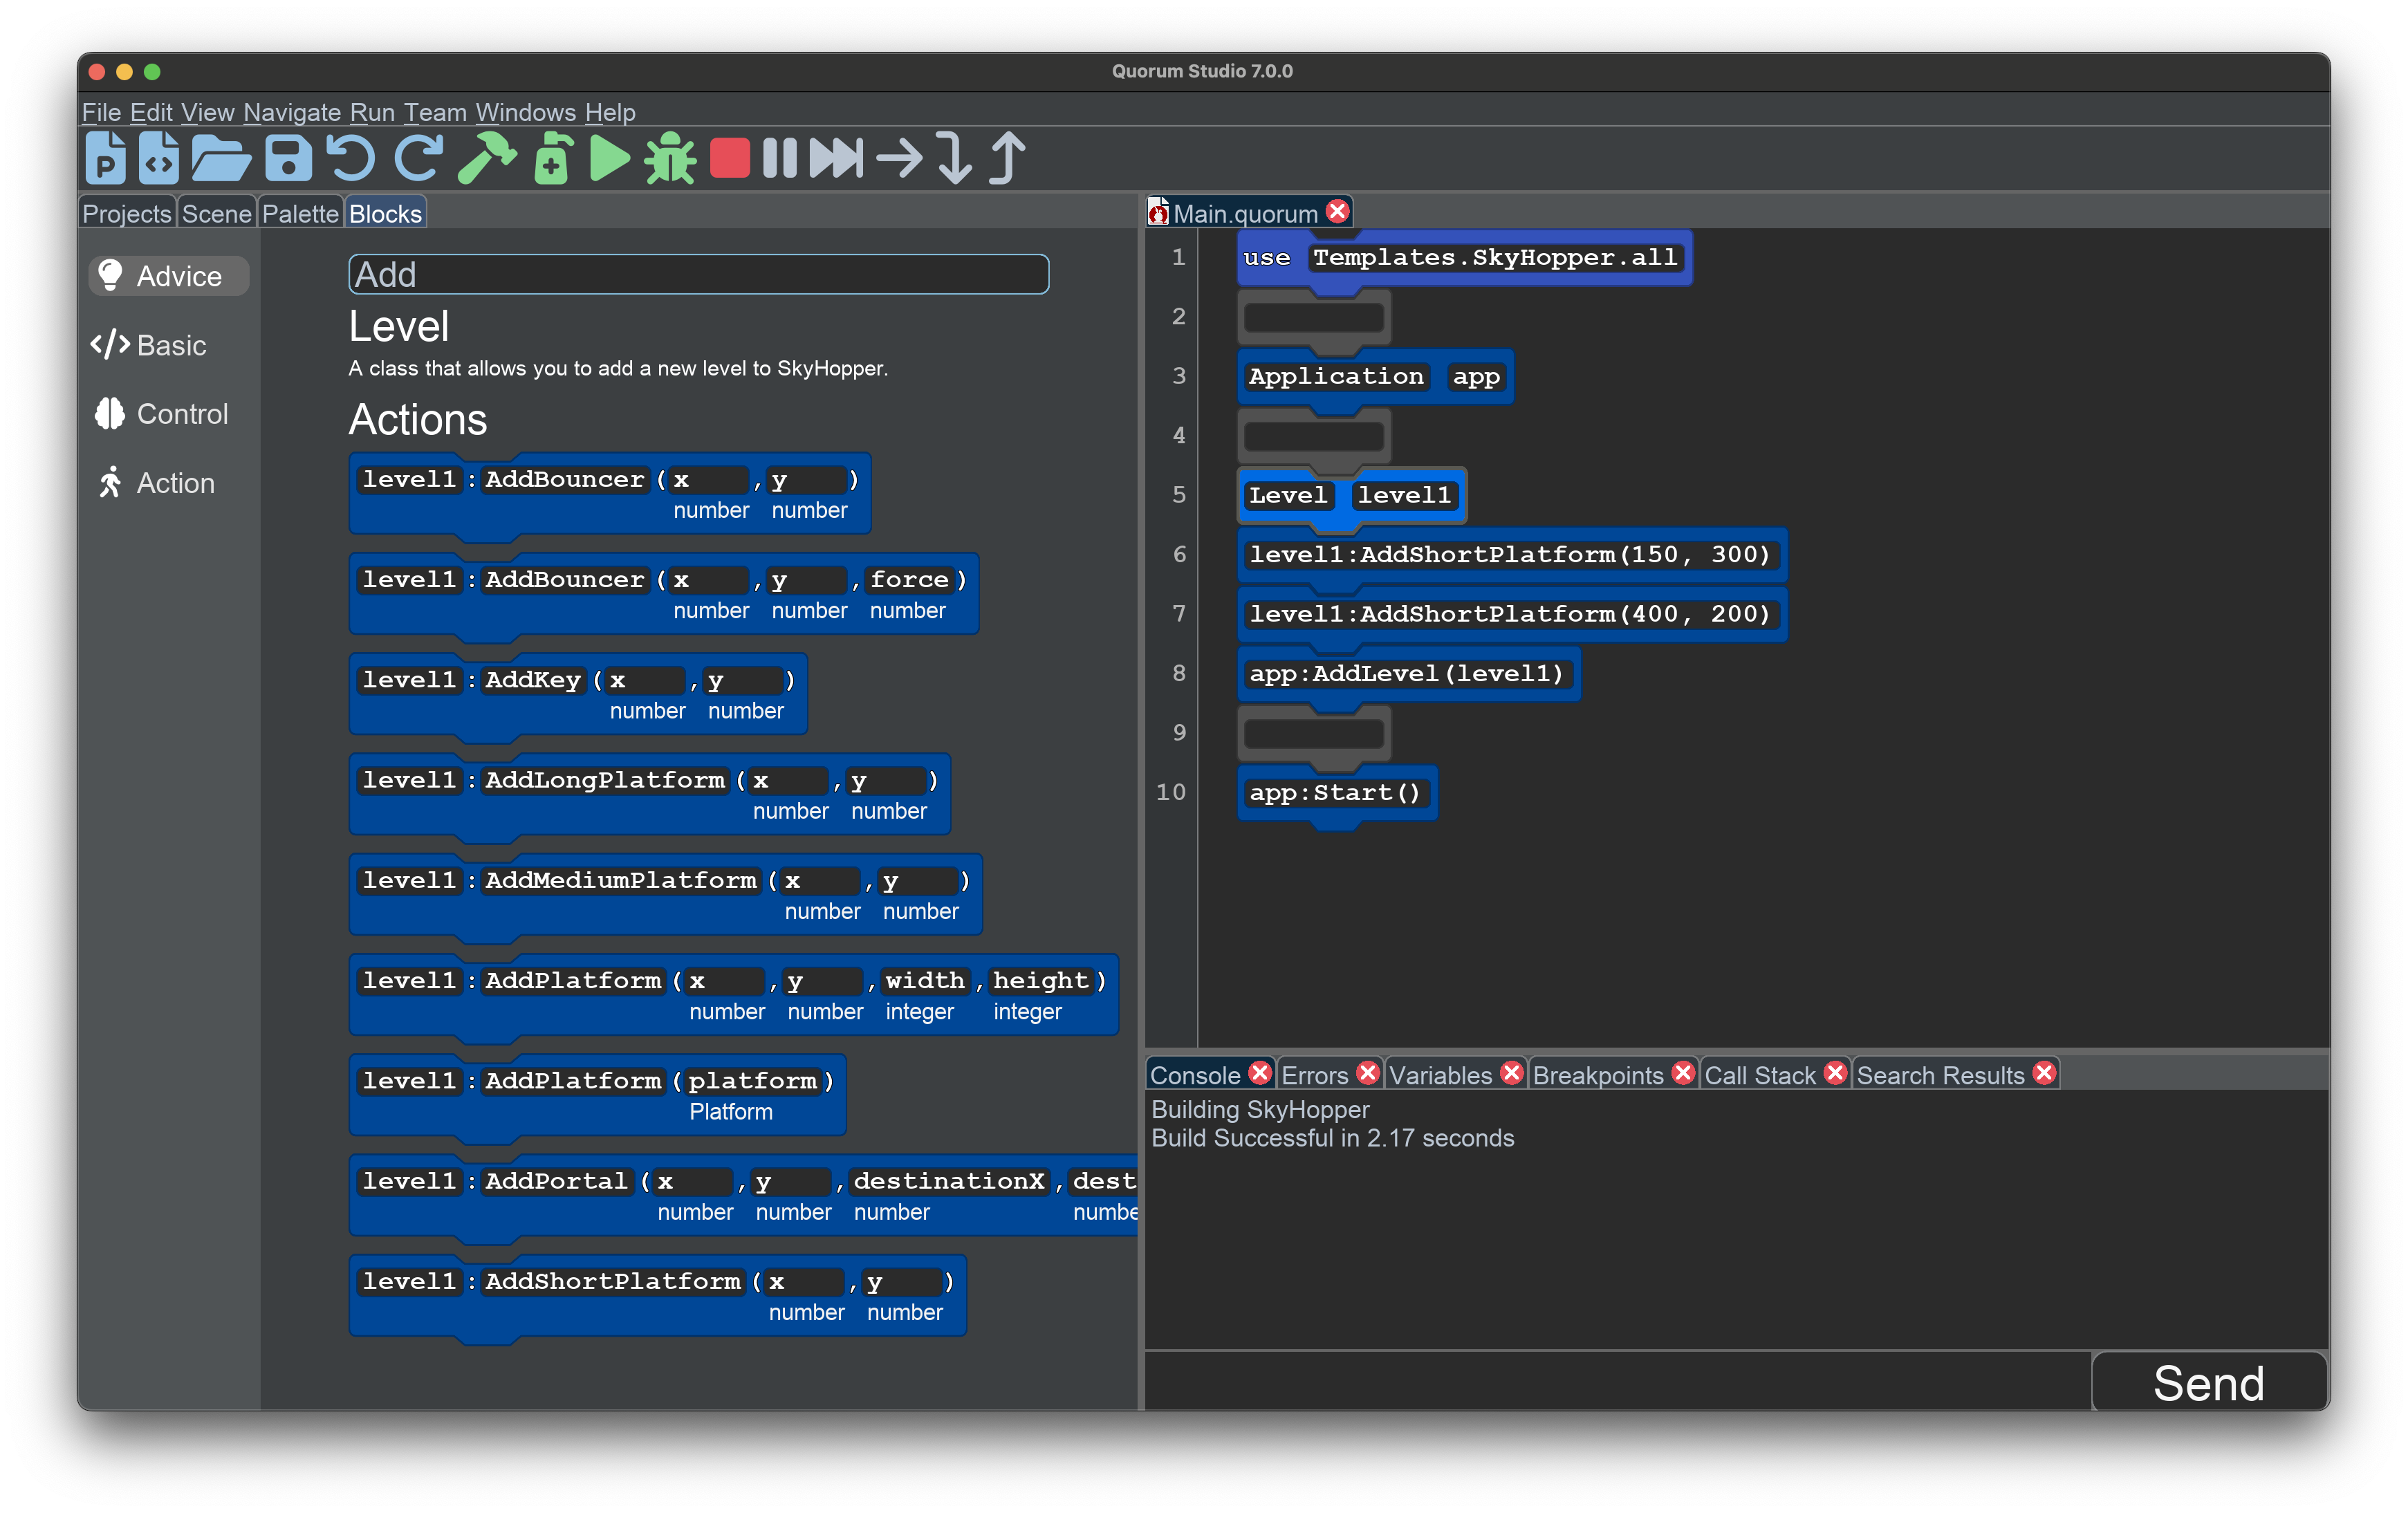Click the Save disk icon
The width and height of the screenshot is (2408, 1513).
click(x=288, y=158)
